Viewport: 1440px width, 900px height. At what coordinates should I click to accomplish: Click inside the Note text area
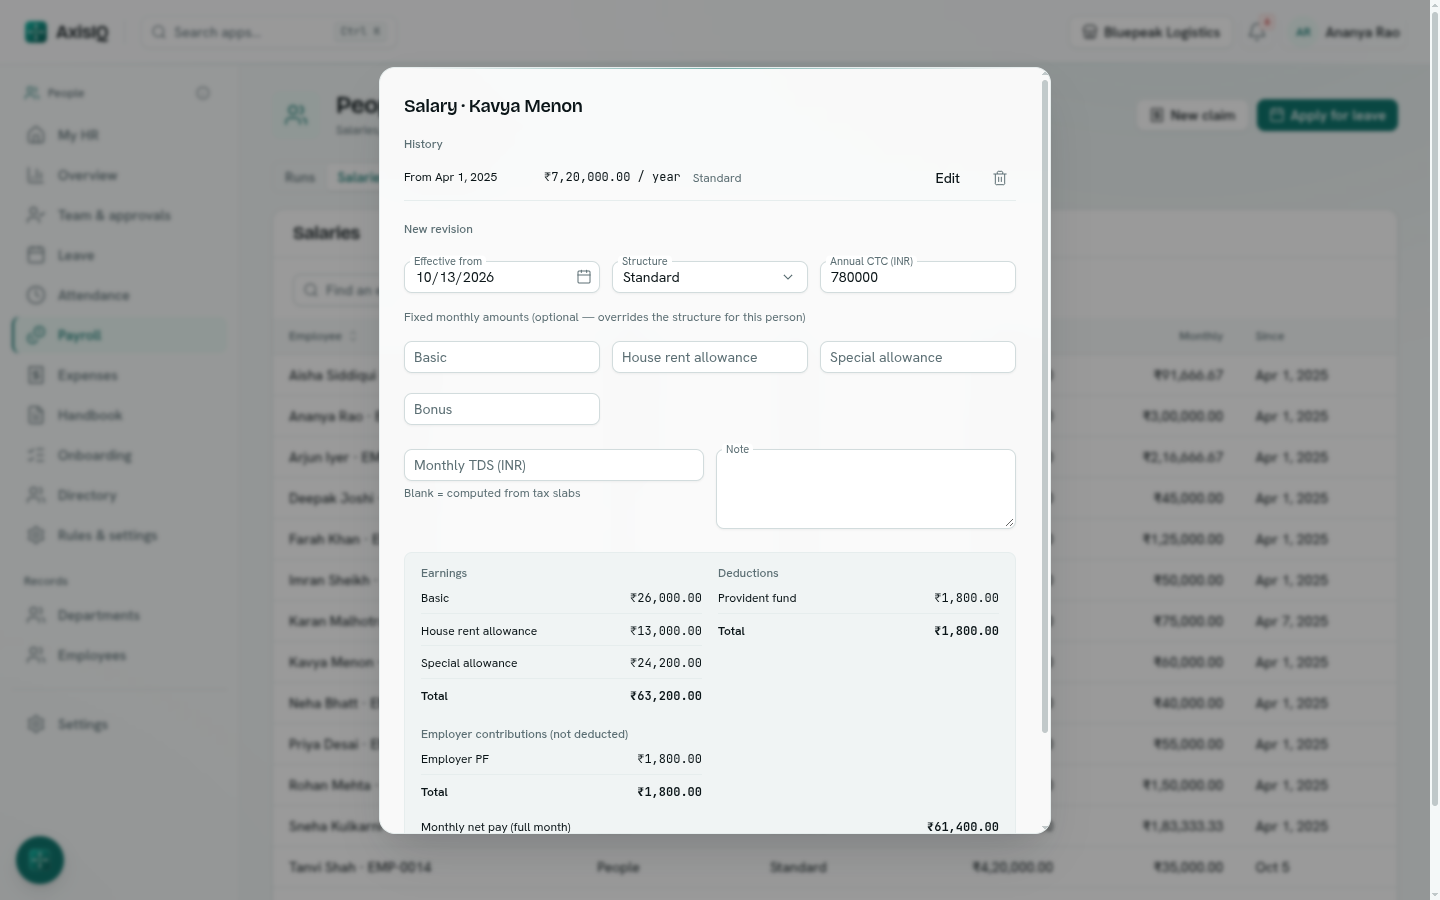pyautogui.click(x=866, y=489)
